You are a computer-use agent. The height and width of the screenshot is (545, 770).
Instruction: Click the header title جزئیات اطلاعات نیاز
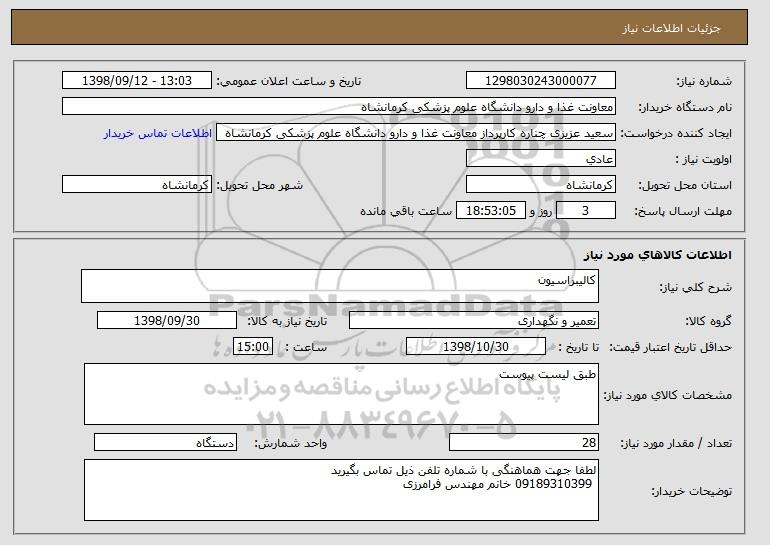(671, 28)
